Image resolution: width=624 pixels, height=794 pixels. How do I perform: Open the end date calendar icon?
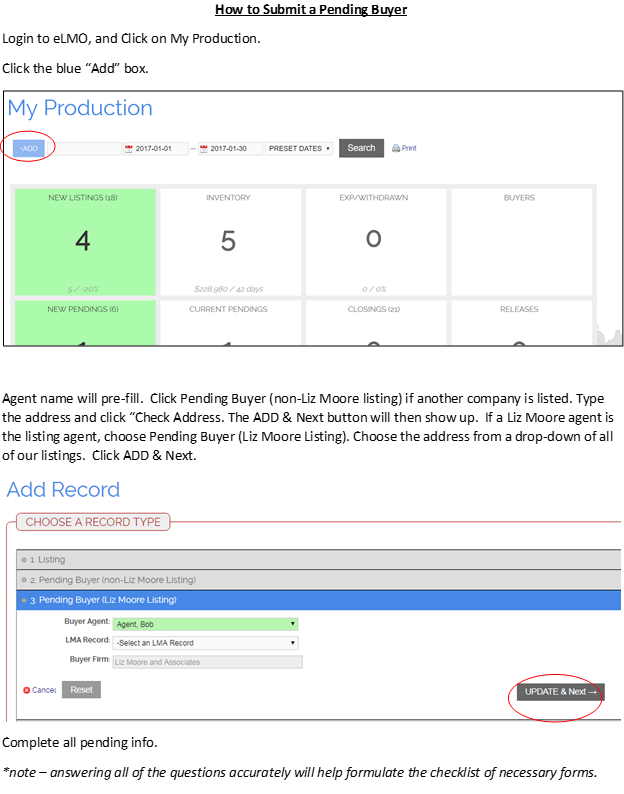click(x=204, y=149)
